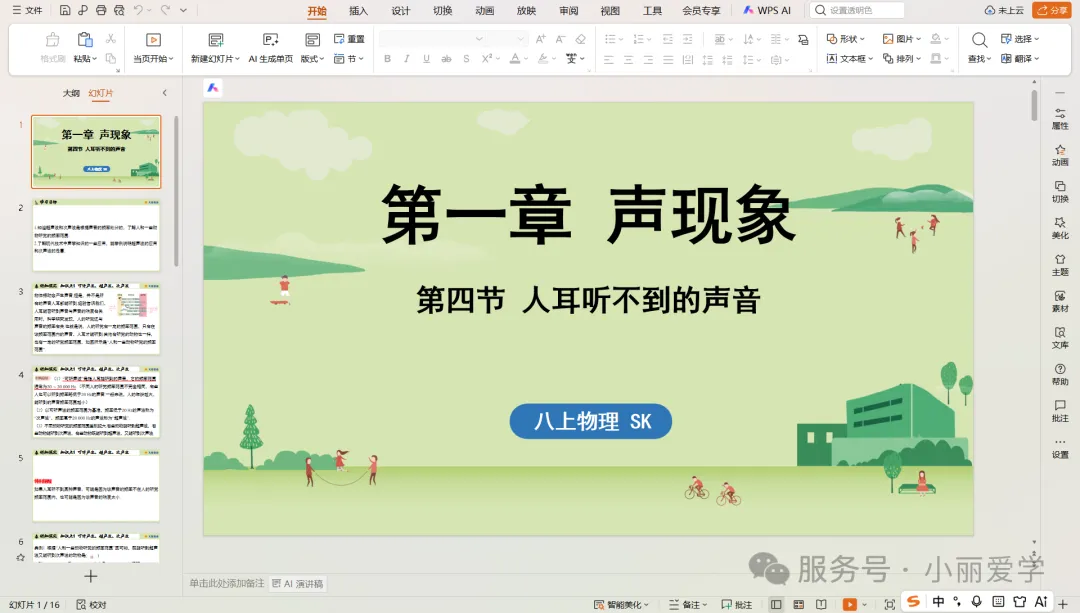Increase font size with A+ icon
This screenshot has height=613, width=1080.
[541, 39]
